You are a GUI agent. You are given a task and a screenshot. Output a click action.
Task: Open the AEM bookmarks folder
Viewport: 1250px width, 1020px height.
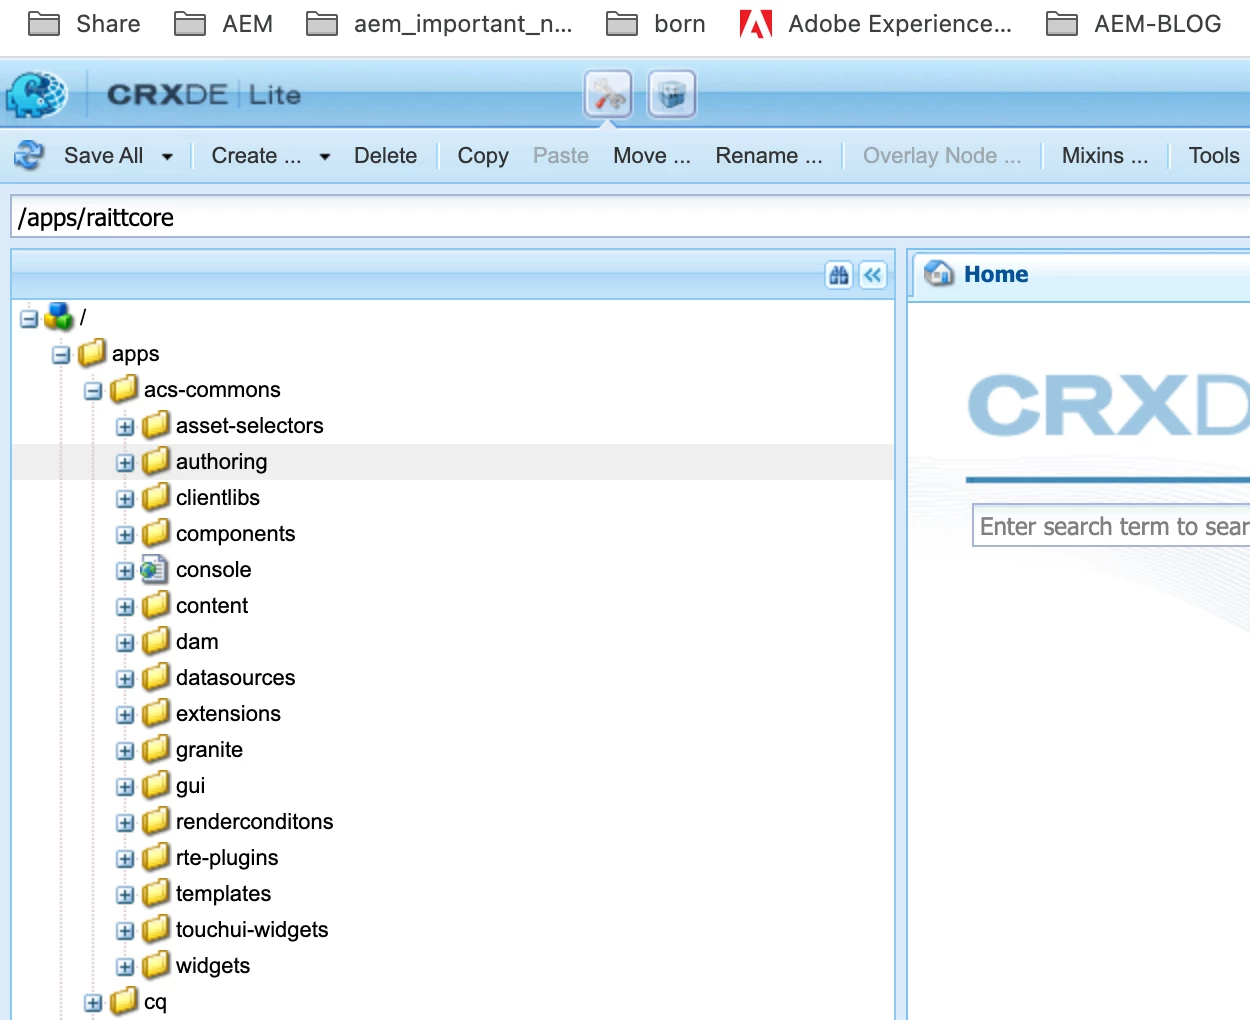tap(224, 24)
